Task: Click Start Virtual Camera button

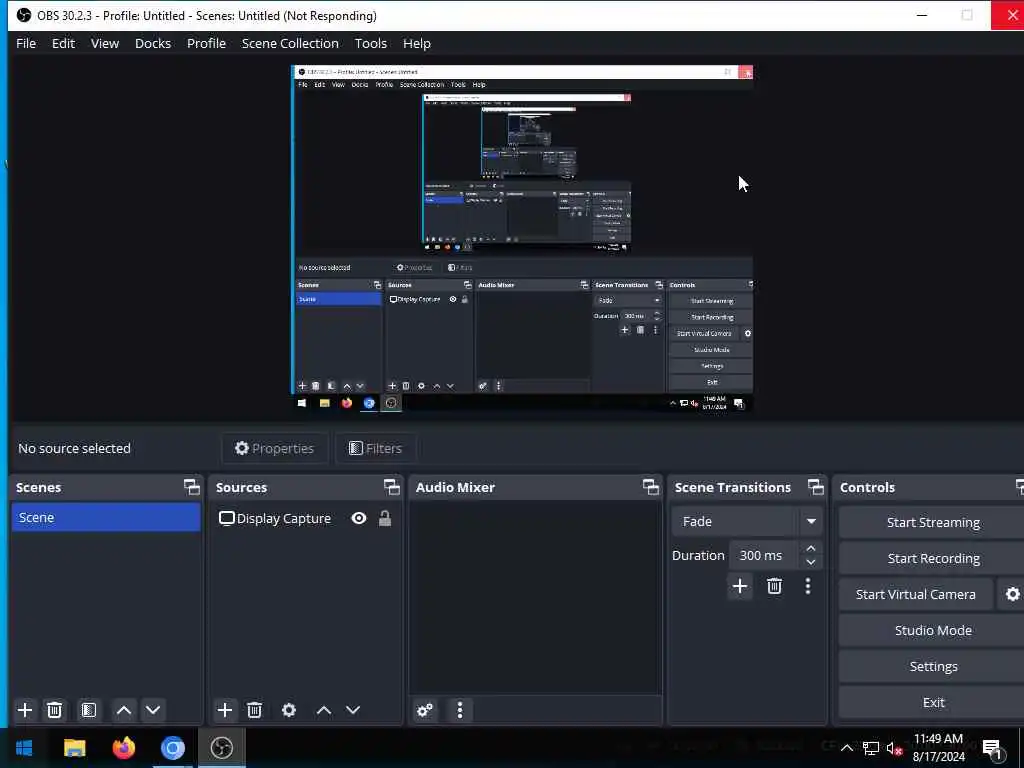Action: tap(916, 594)
